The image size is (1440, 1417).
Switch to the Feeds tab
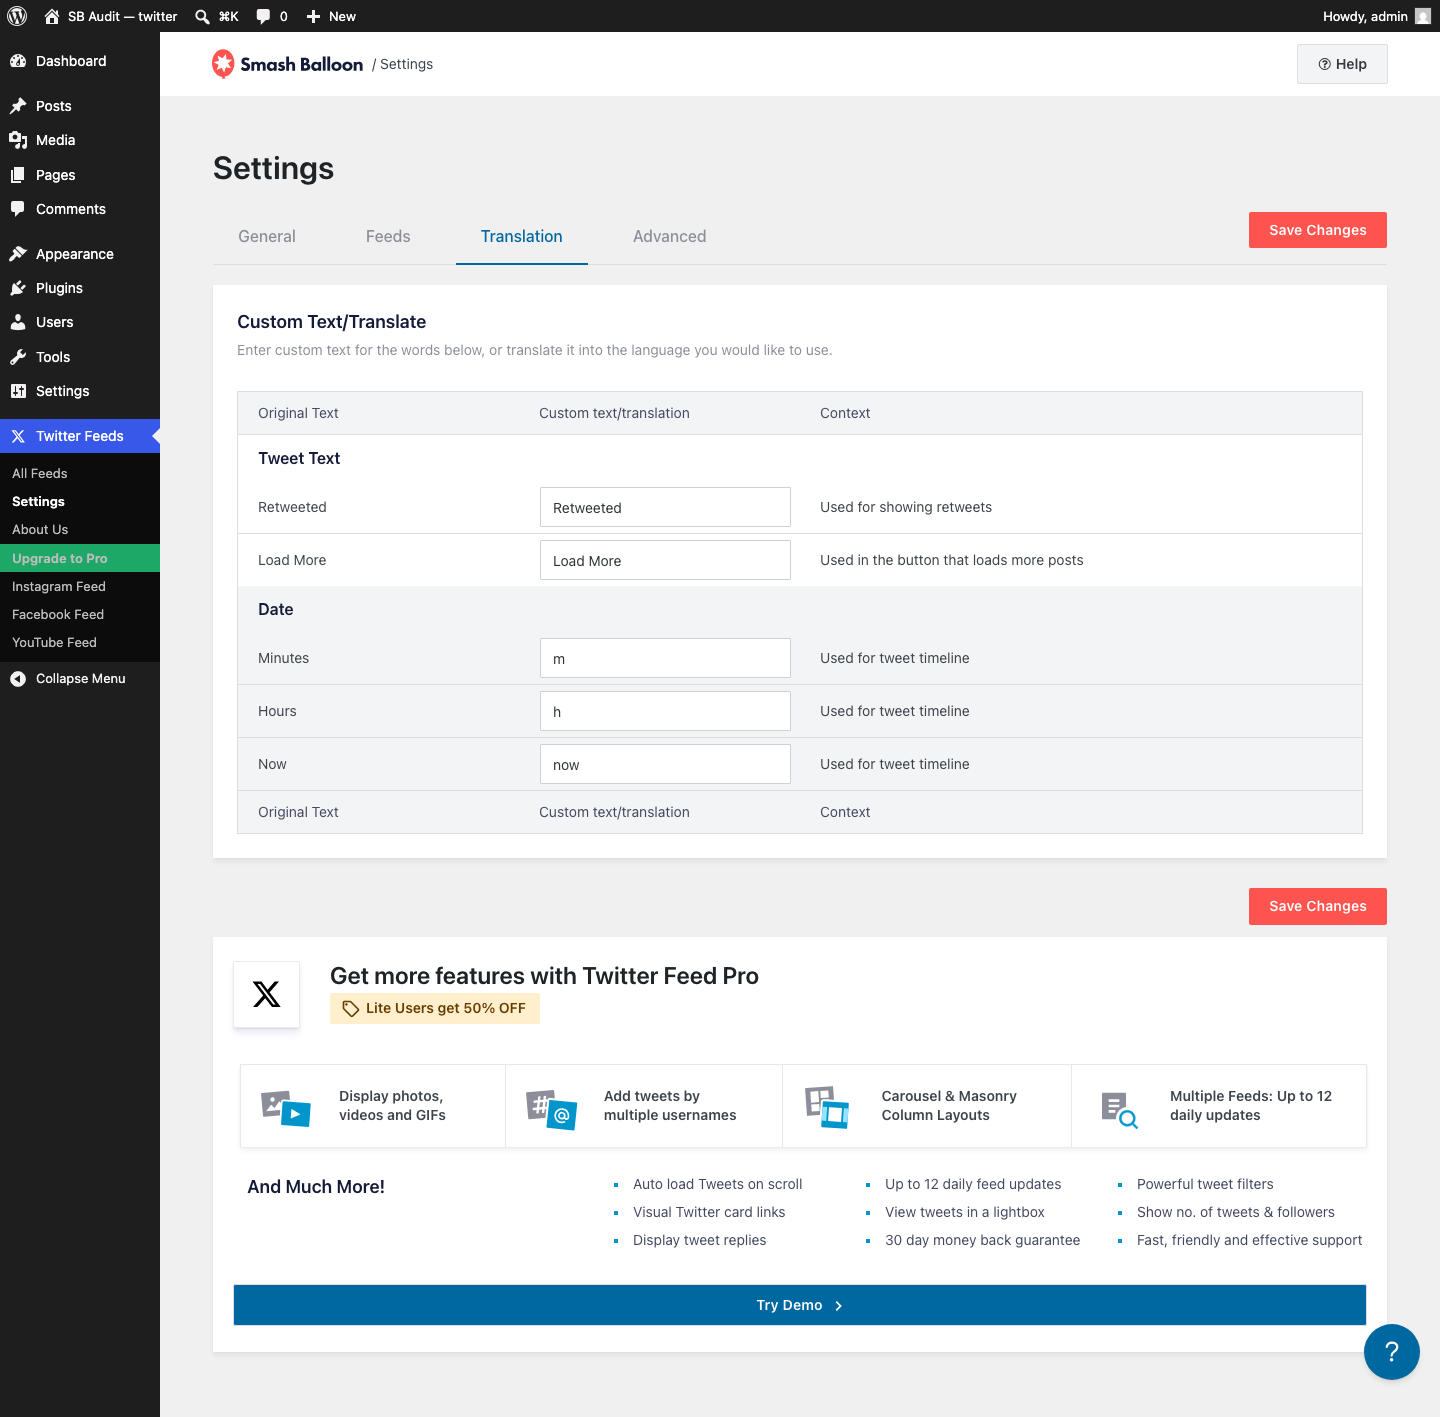coord(388,237)
